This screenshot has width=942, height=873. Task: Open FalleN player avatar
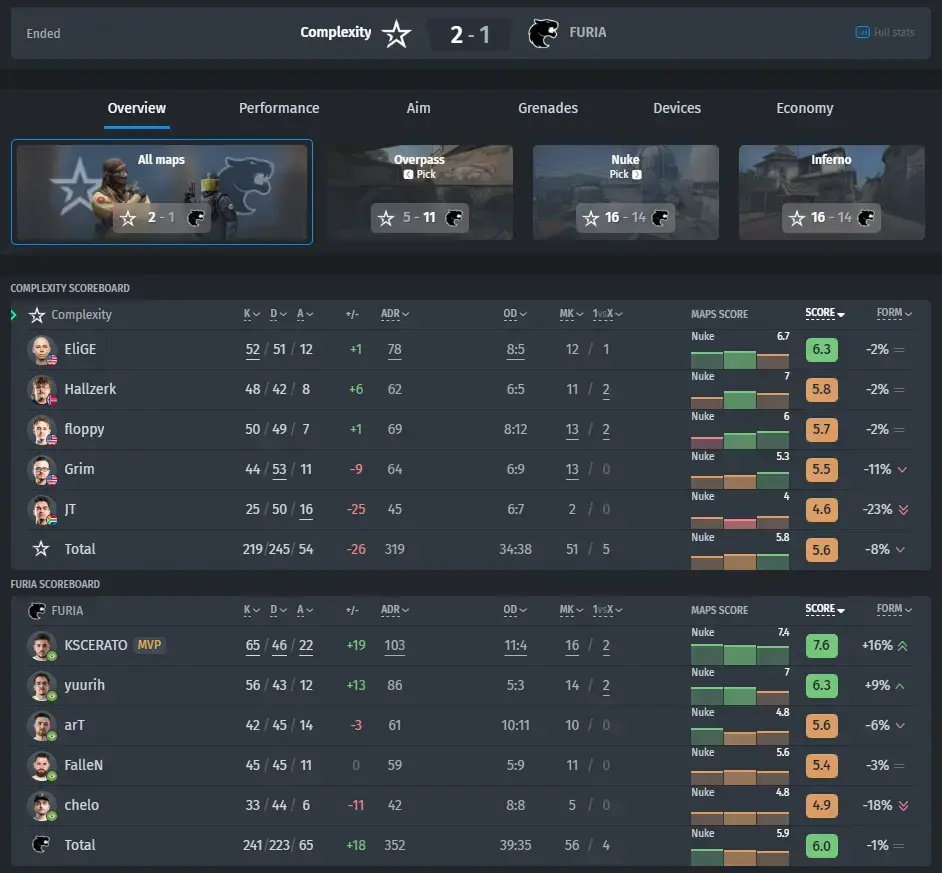(x=41, y=765)
